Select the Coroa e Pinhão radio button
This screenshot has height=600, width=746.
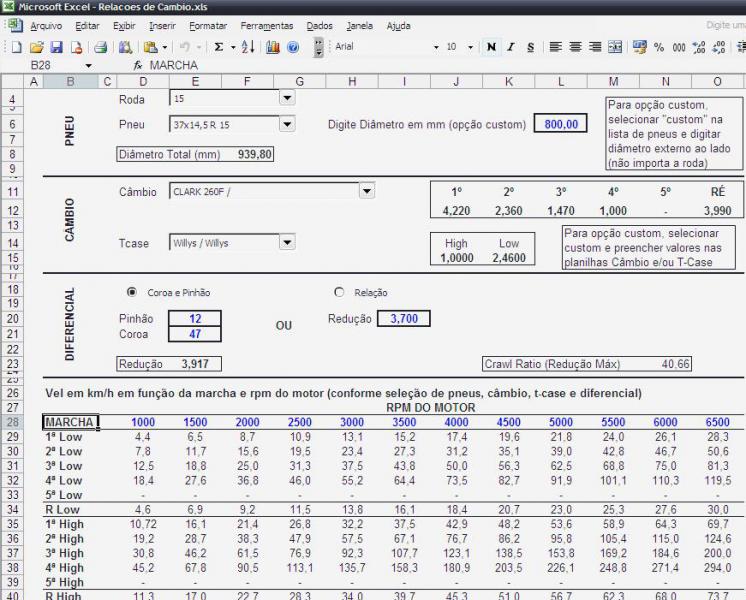(132, 292)
